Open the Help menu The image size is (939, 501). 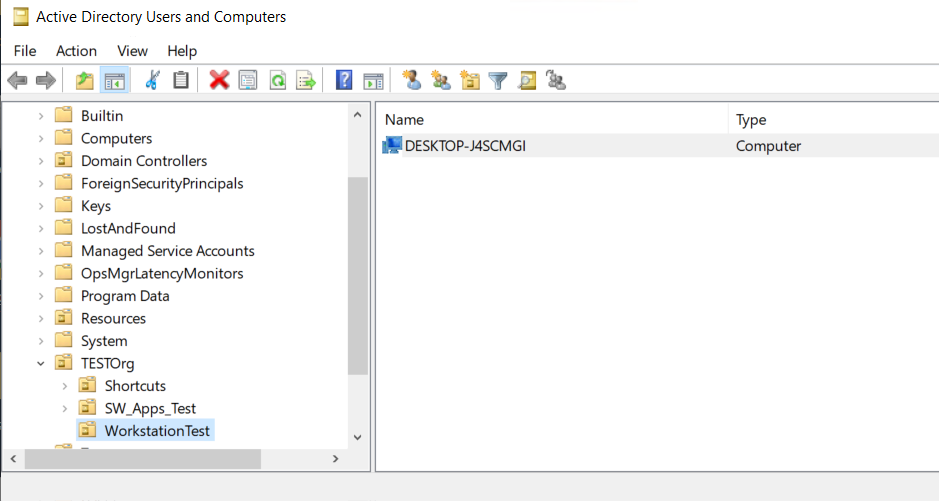(182, 51)
